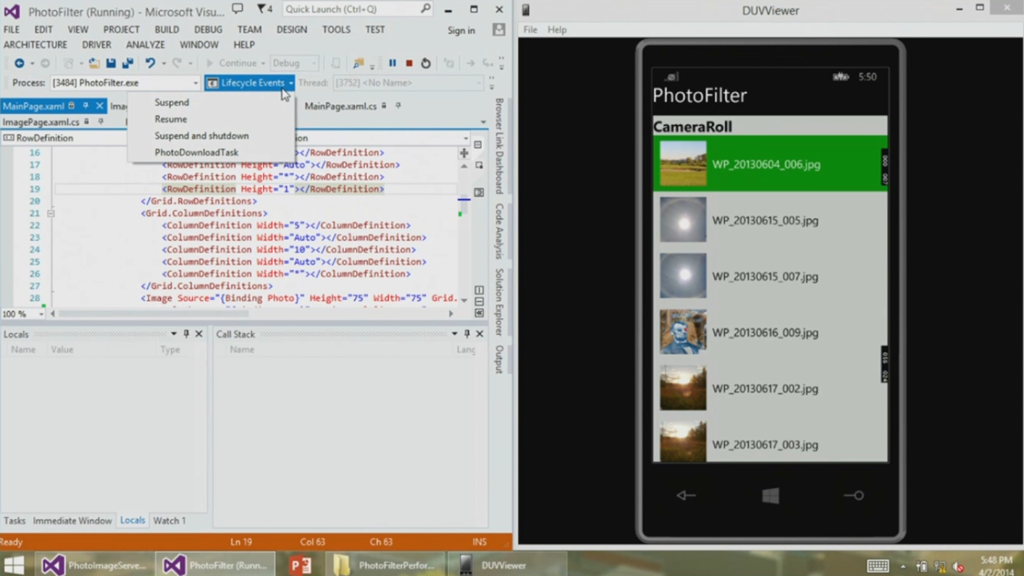
Task: Click the Save floppy disk icon
Action: click(111, 63)
